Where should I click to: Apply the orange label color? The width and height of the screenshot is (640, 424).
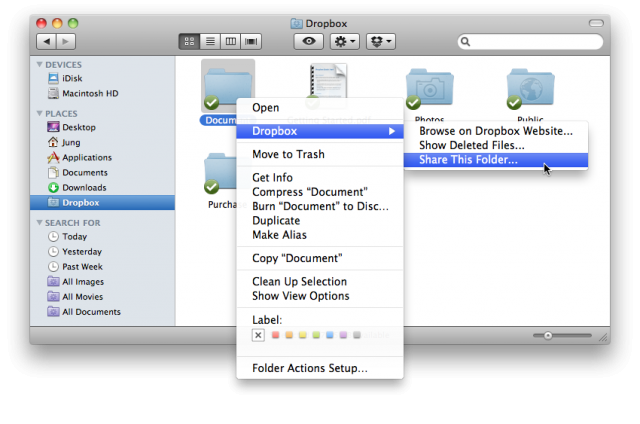click(289, 335)
